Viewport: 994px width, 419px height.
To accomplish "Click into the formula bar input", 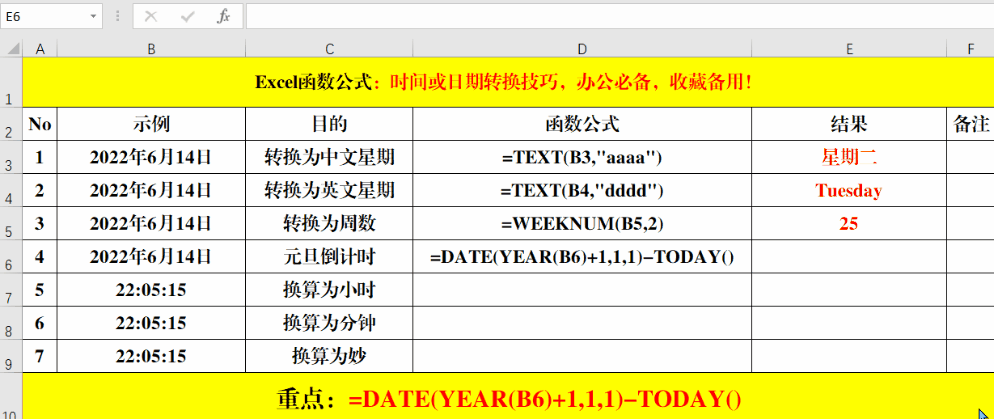I will tap(619, 16).
